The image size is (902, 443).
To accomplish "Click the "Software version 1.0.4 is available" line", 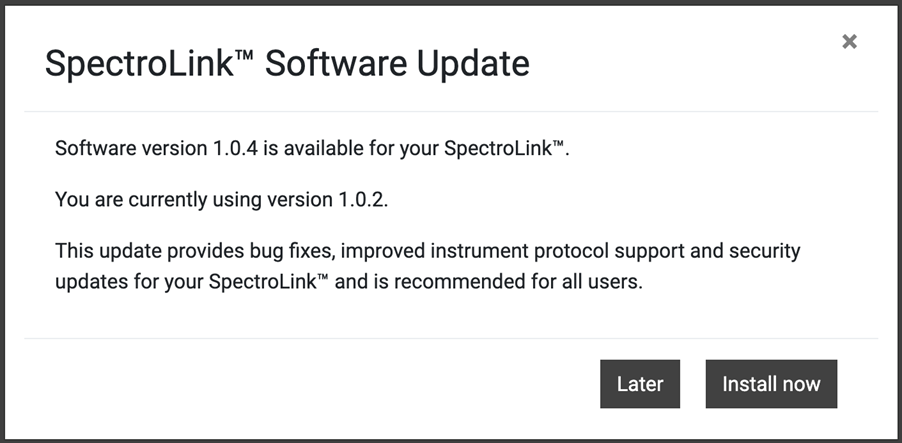I will [x=312, y=149].
